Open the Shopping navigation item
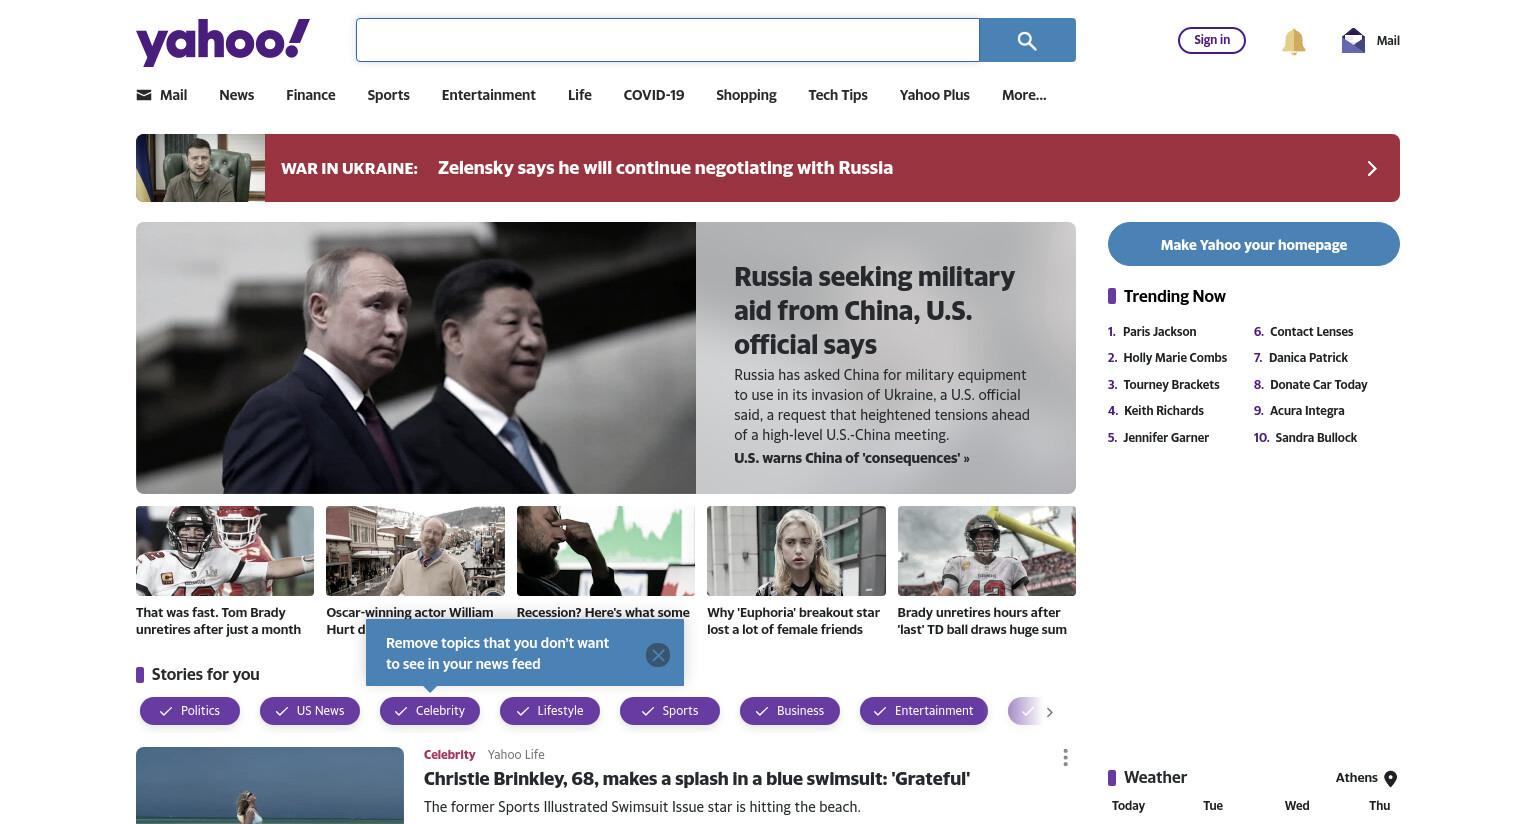This screenshot has width=1536, height=824. coord(746,95)
